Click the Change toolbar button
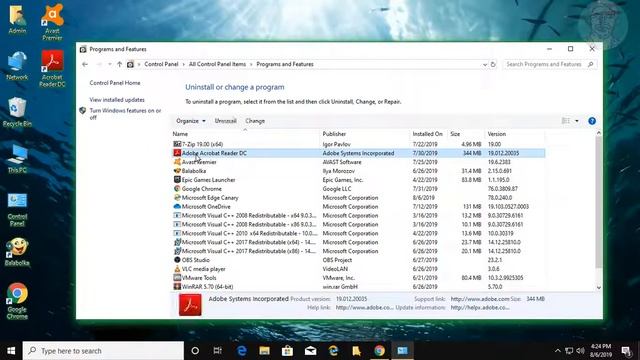This screenshot has width=640, height=360. pos(255,121)
